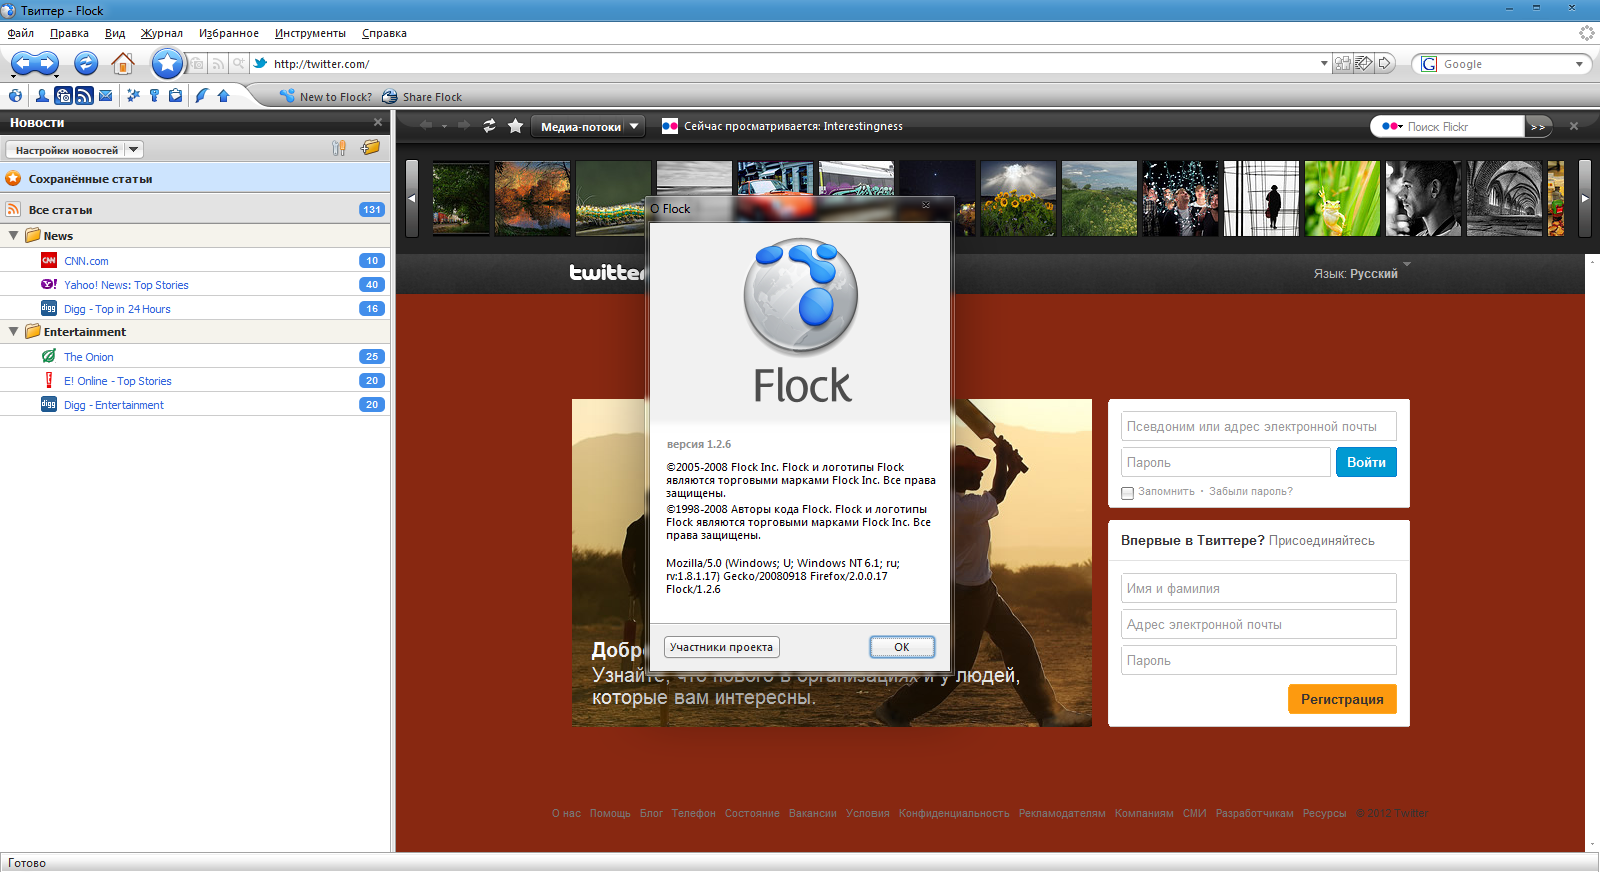Close the Новости sidebar panel
Viewport: 1600px width, 872px height.
(378, 122)
